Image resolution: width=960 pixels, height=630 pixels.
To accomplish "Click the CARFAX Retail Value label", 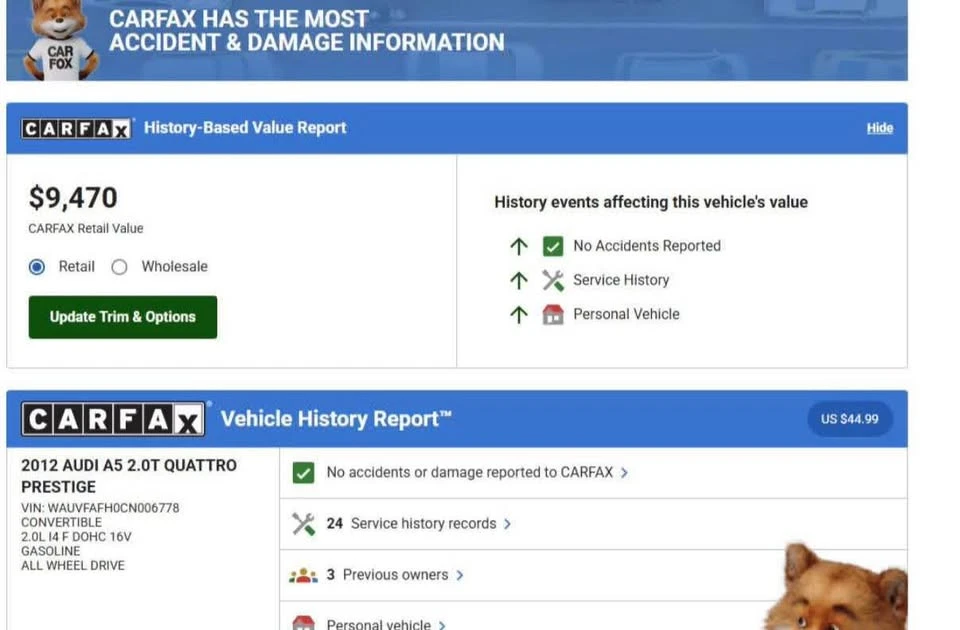I will point(86,229).
